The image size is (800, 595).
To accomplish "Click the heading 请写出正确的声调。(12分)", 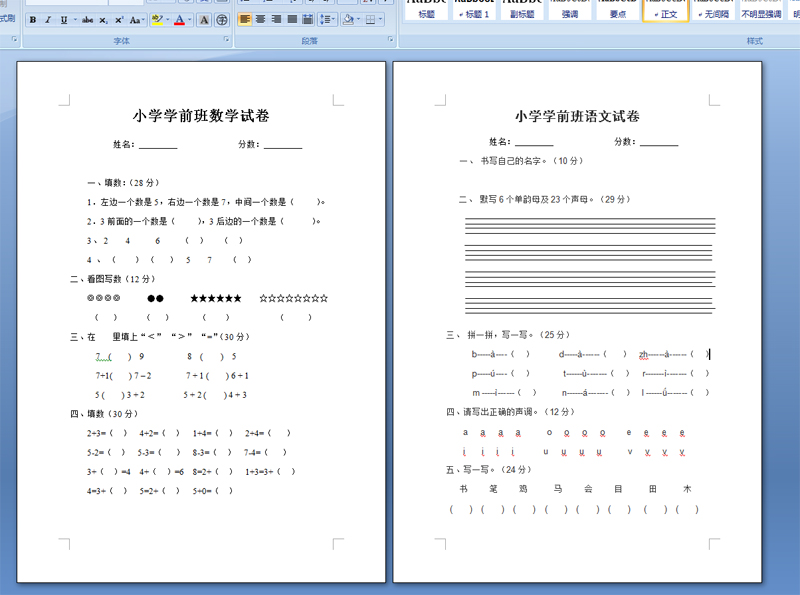I will pos(519,412).
